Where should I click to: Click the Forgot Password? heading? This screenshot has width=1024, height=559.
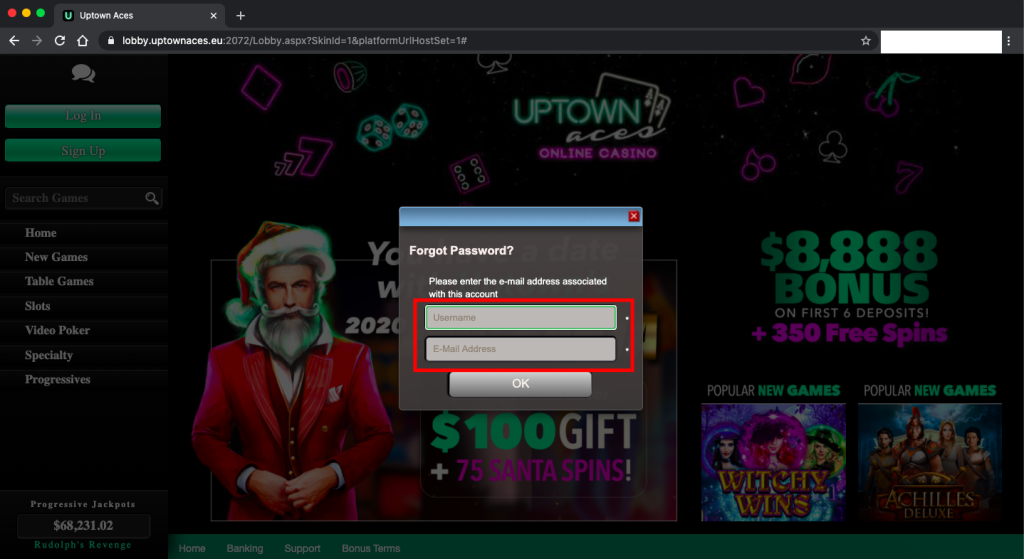(x=461, y=250)
